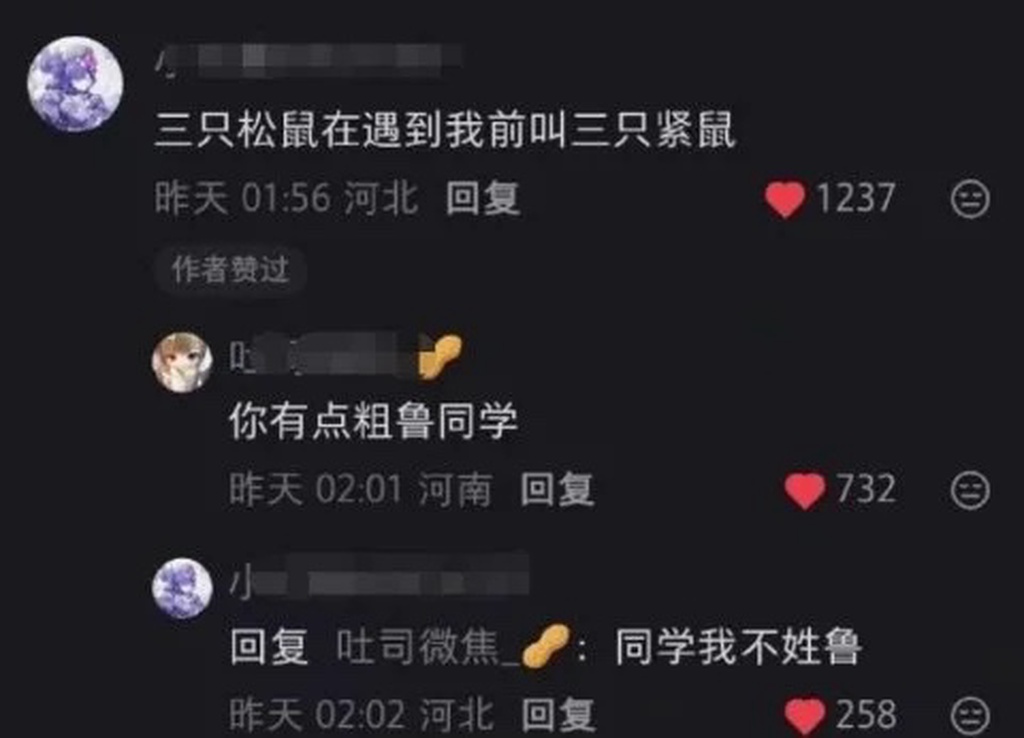
Task: Open the blurred username on last reply
Action: click(x=379, y=581)
